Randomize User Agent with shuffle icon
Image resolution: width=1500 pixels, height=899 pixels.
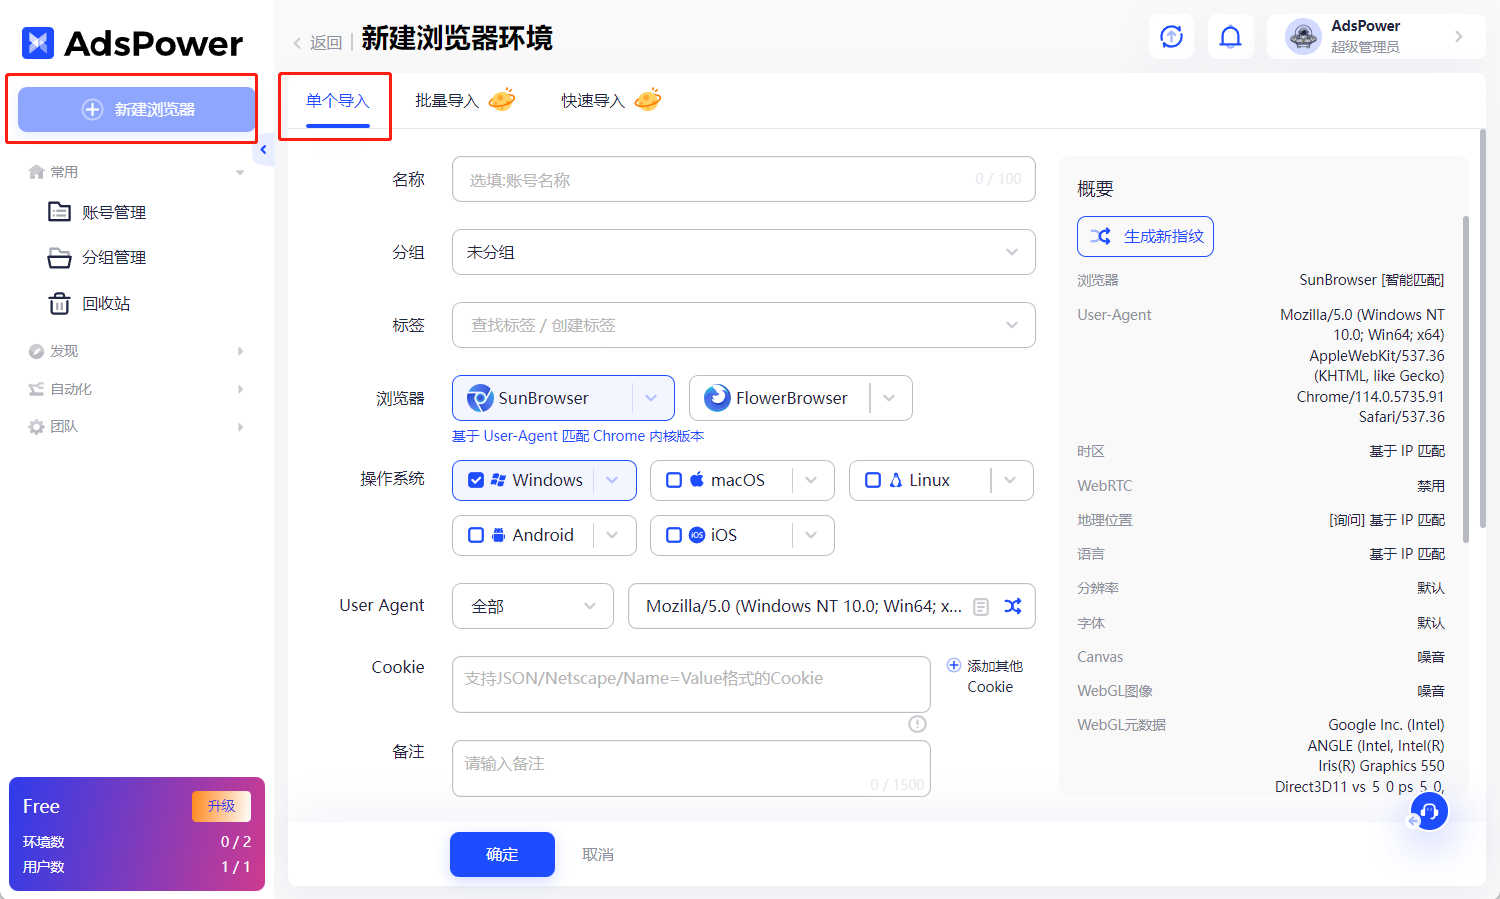[1013, 606]
